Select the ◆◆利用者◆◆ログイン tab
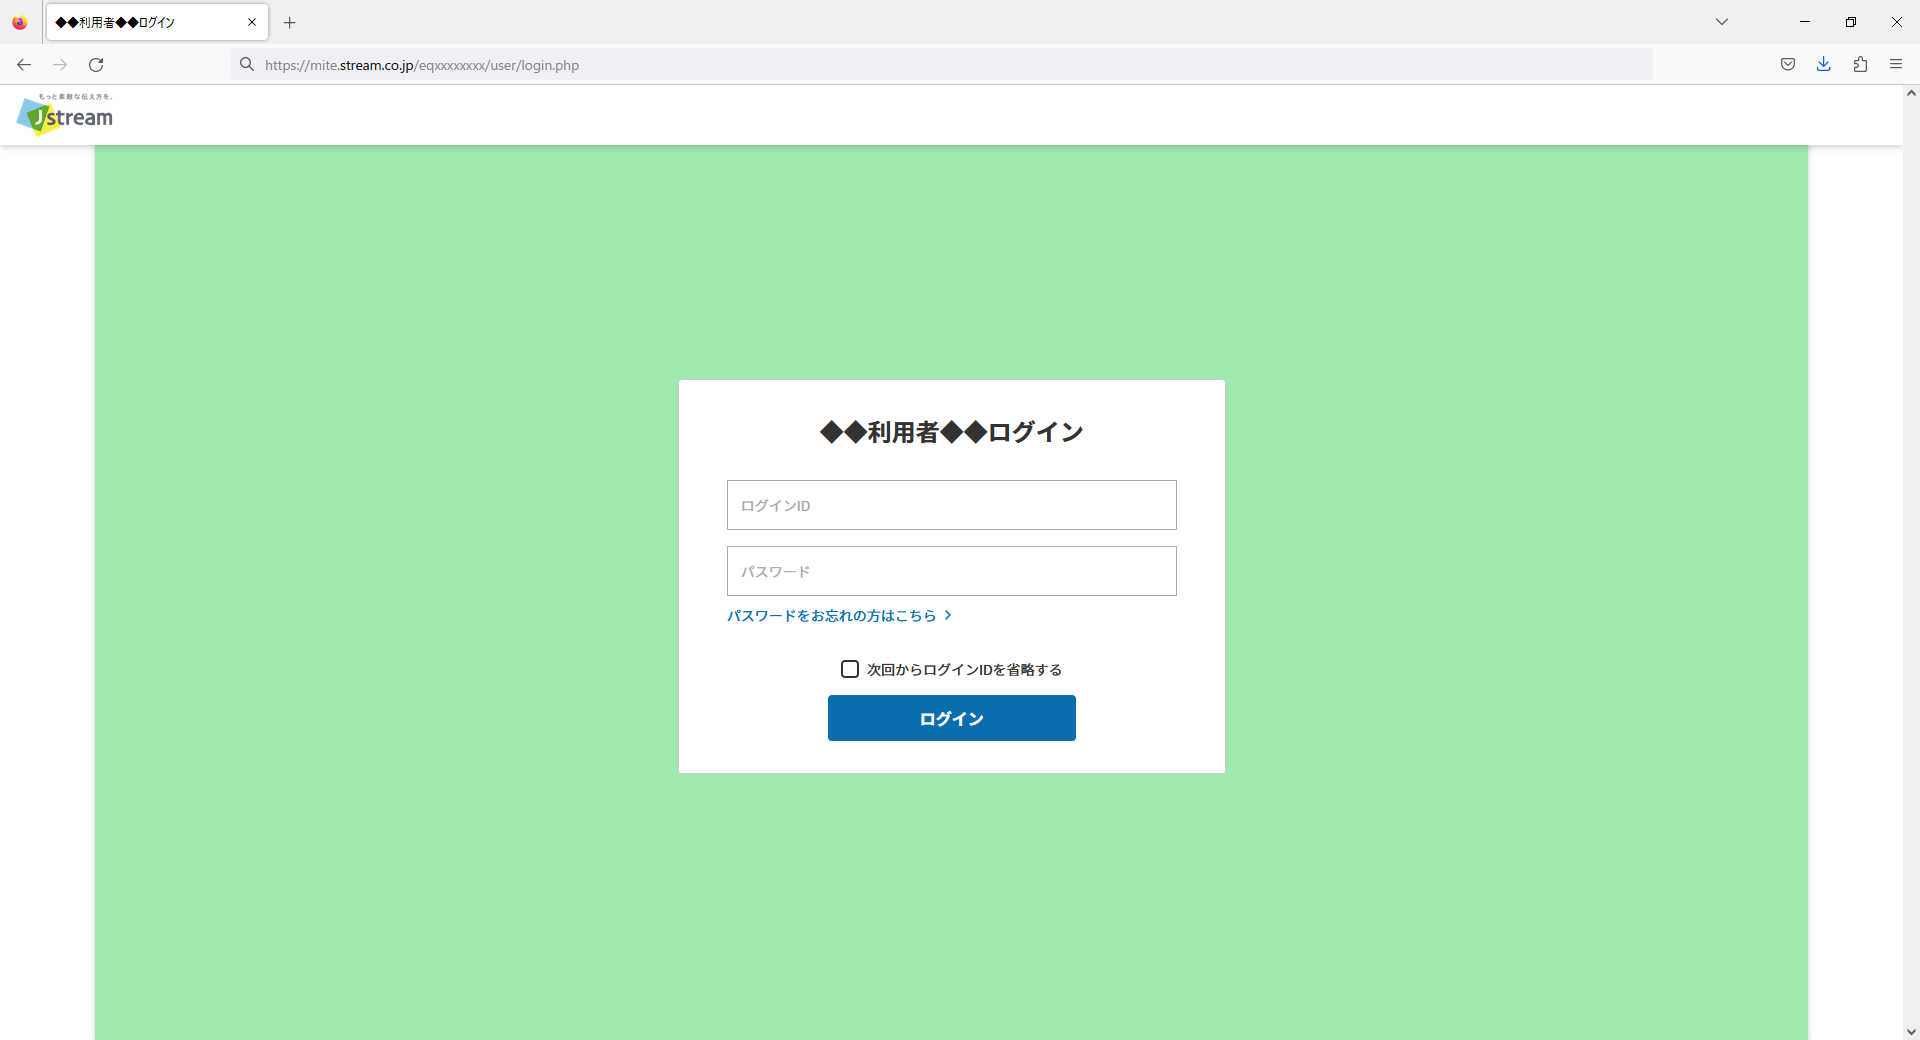Screen dimensions: 1920x1040 coord(157,22)
